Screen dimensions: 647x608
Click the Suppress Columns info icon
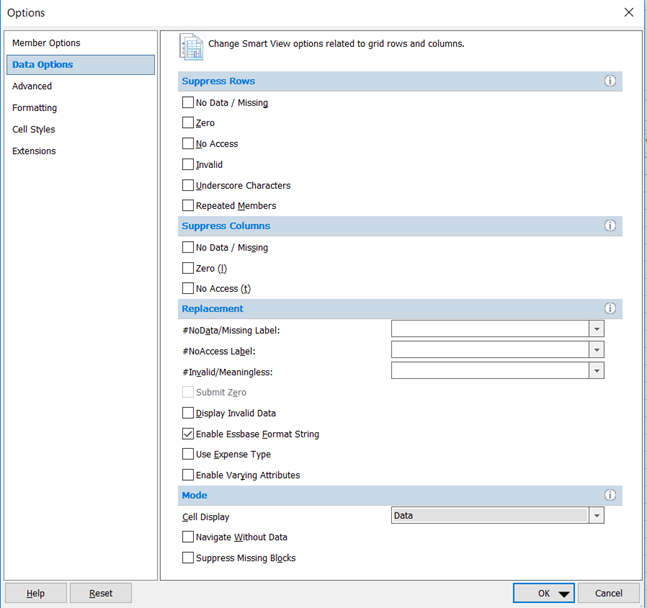(609, 226)
